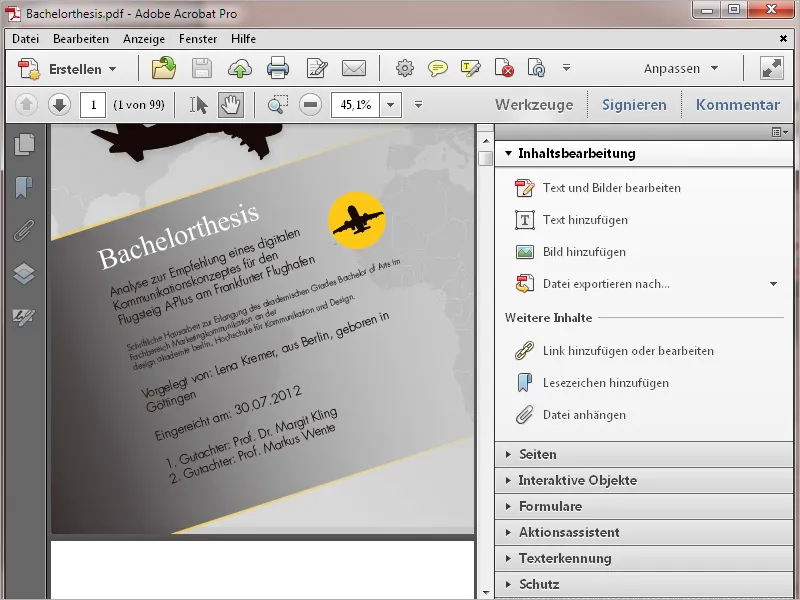Open the Hilfe menu

[243, 39]
